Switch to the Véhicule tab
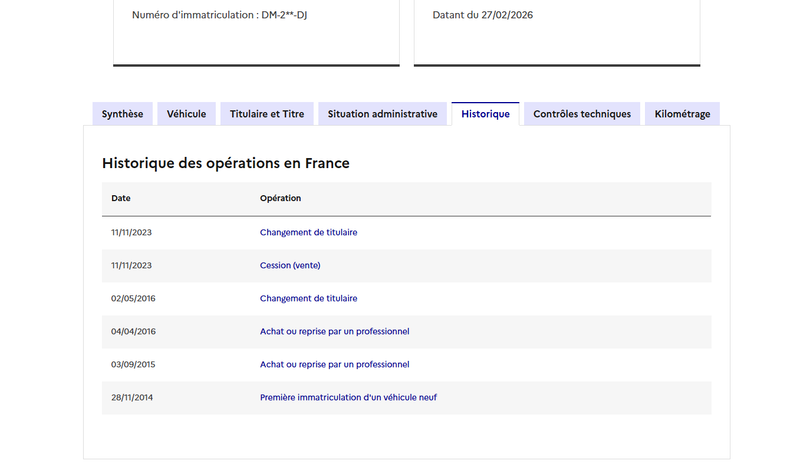The image size is (800, 470). [186, 114]
